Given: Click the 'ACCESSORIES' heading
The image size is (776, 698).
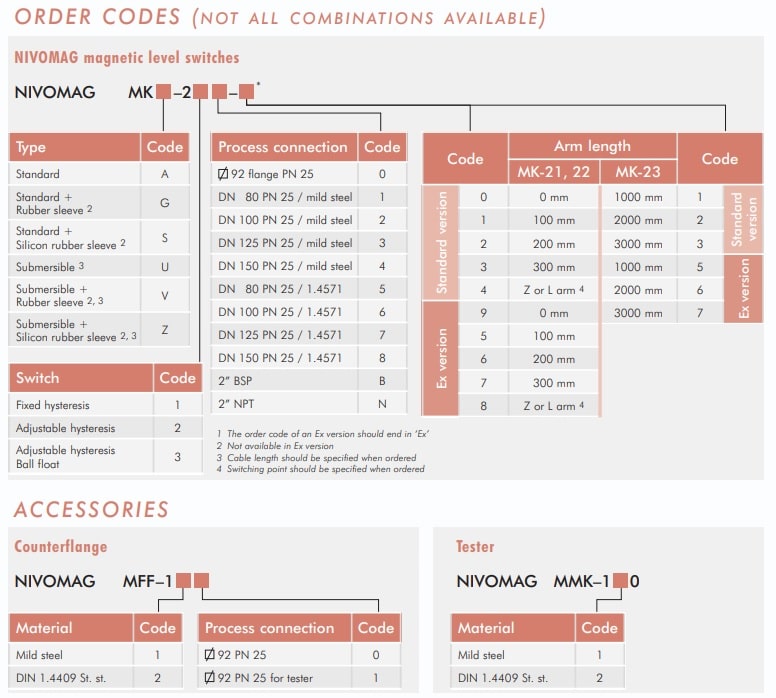Looking at the screenshot, I should pos(92,509).
